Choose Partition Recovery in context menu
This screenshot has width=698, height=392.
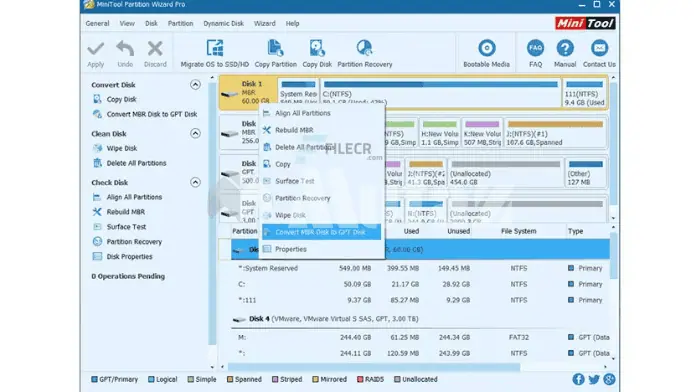322,198
